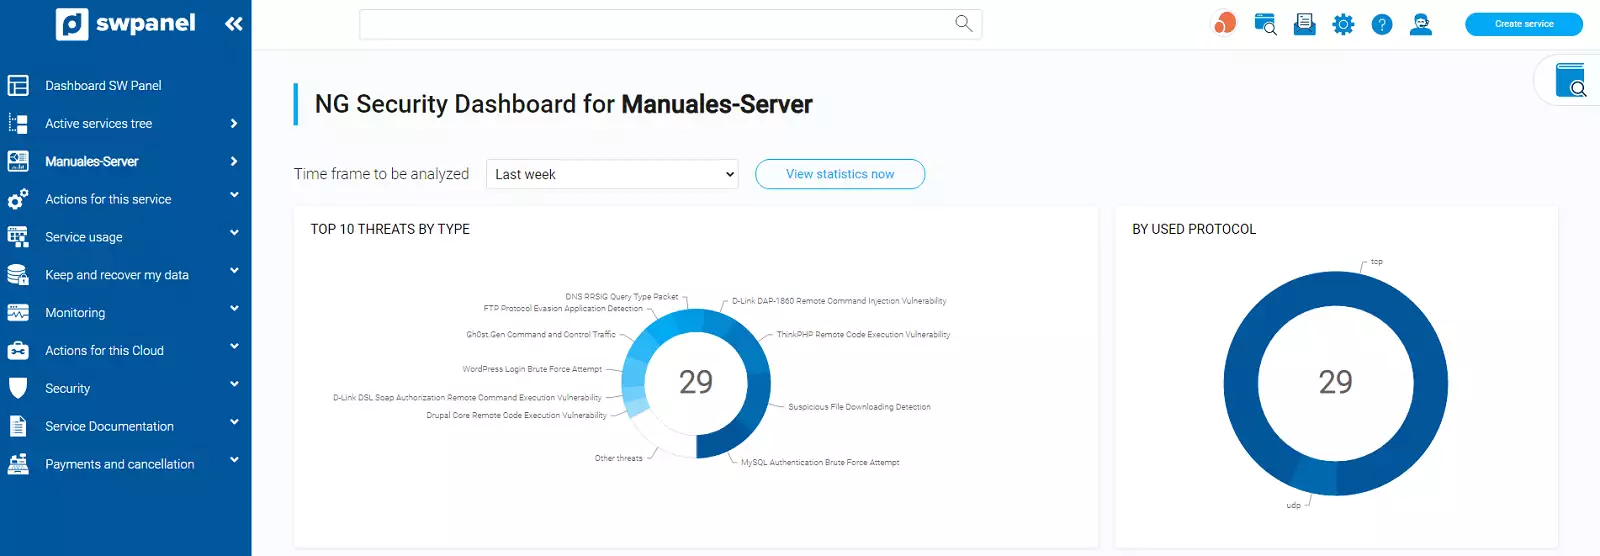Click the orange notification bubble icon
The width and height of the screenshot is (1600, 556).
tap(1224, 23)
